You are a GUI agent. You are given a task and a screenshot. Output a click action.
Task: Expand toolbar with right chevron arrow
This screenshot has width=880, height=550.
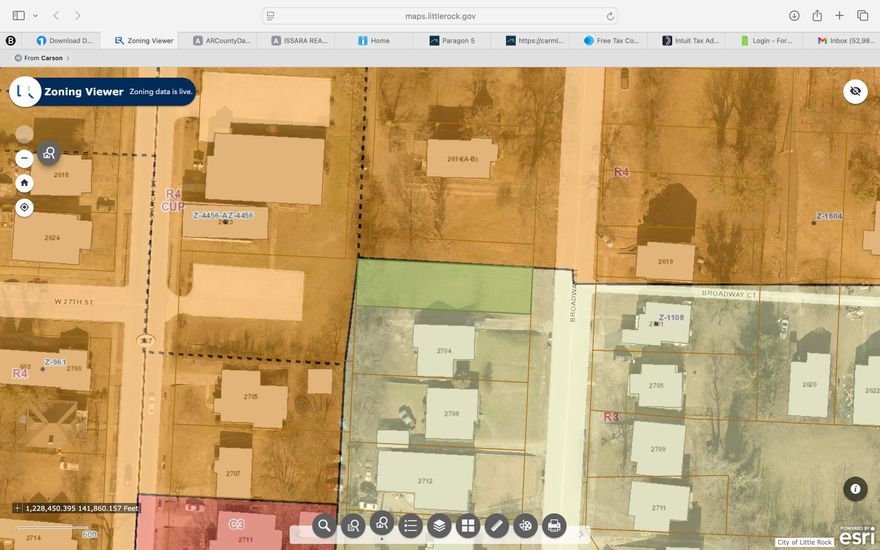tap(581, 534)
